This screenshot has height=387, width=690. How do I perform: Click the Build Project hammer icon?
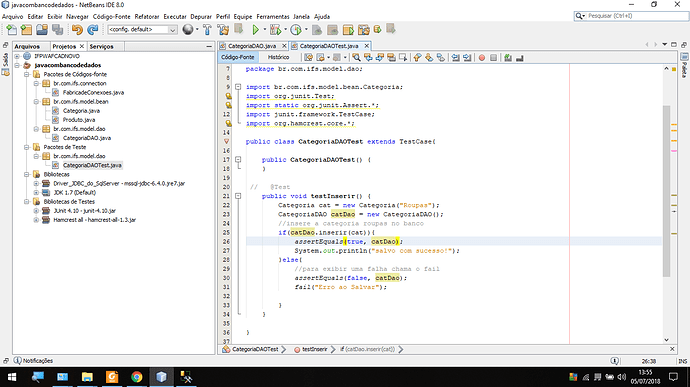coord(207,30)
